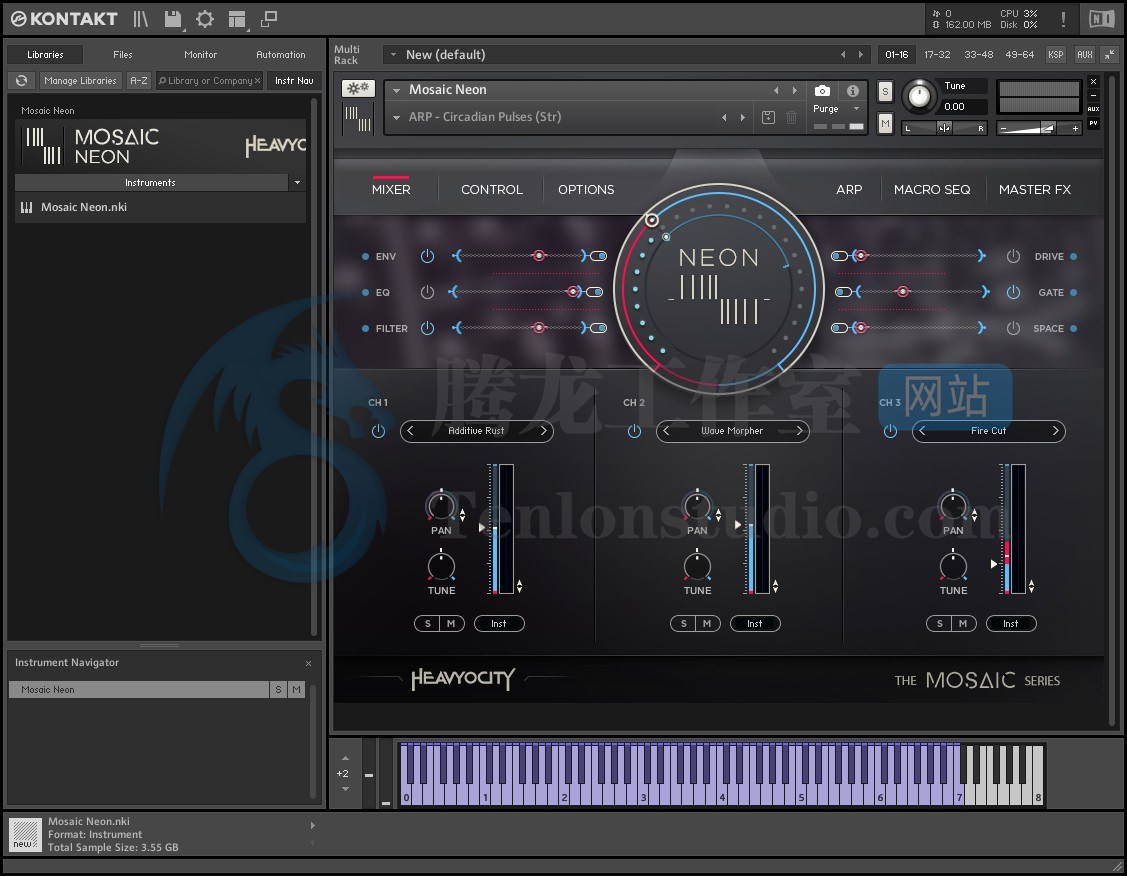
Task: Open the workspace layout icon
Action: click(x=236, y=19)
